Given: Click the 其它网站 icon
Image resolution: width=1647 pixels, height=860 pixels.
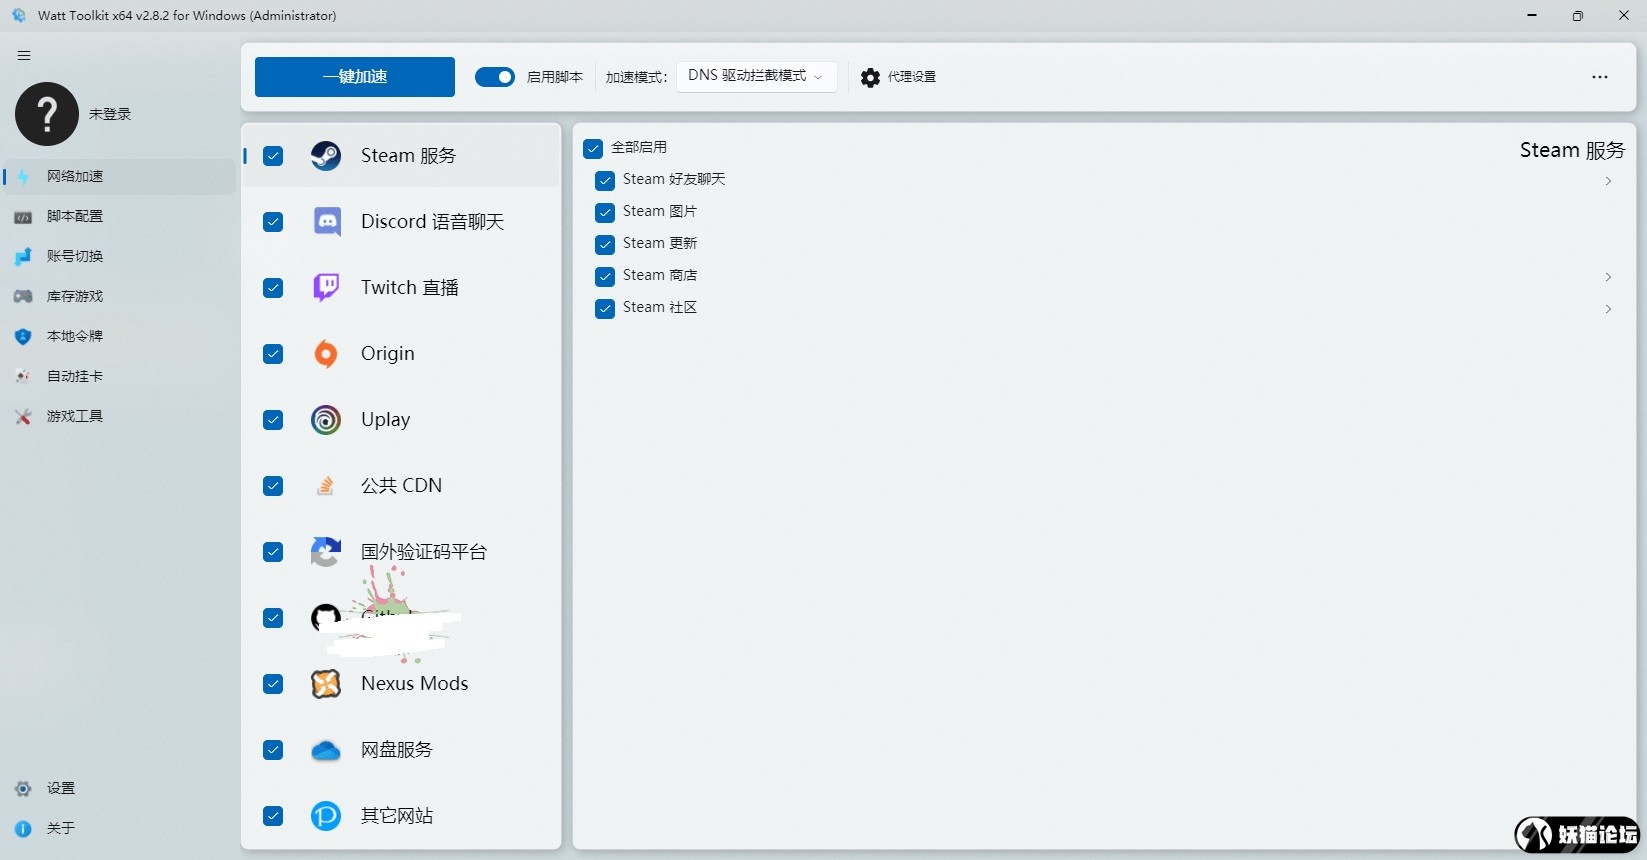Looking at the screenshot, I should pyautogui.click(x=326, y=816).
